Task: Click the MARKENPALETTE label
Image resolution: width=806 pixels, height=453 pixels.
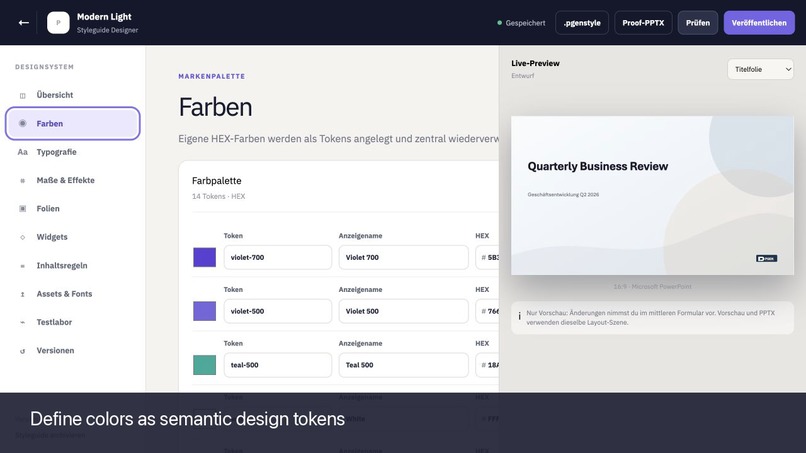Action: [x=212, y=76]
